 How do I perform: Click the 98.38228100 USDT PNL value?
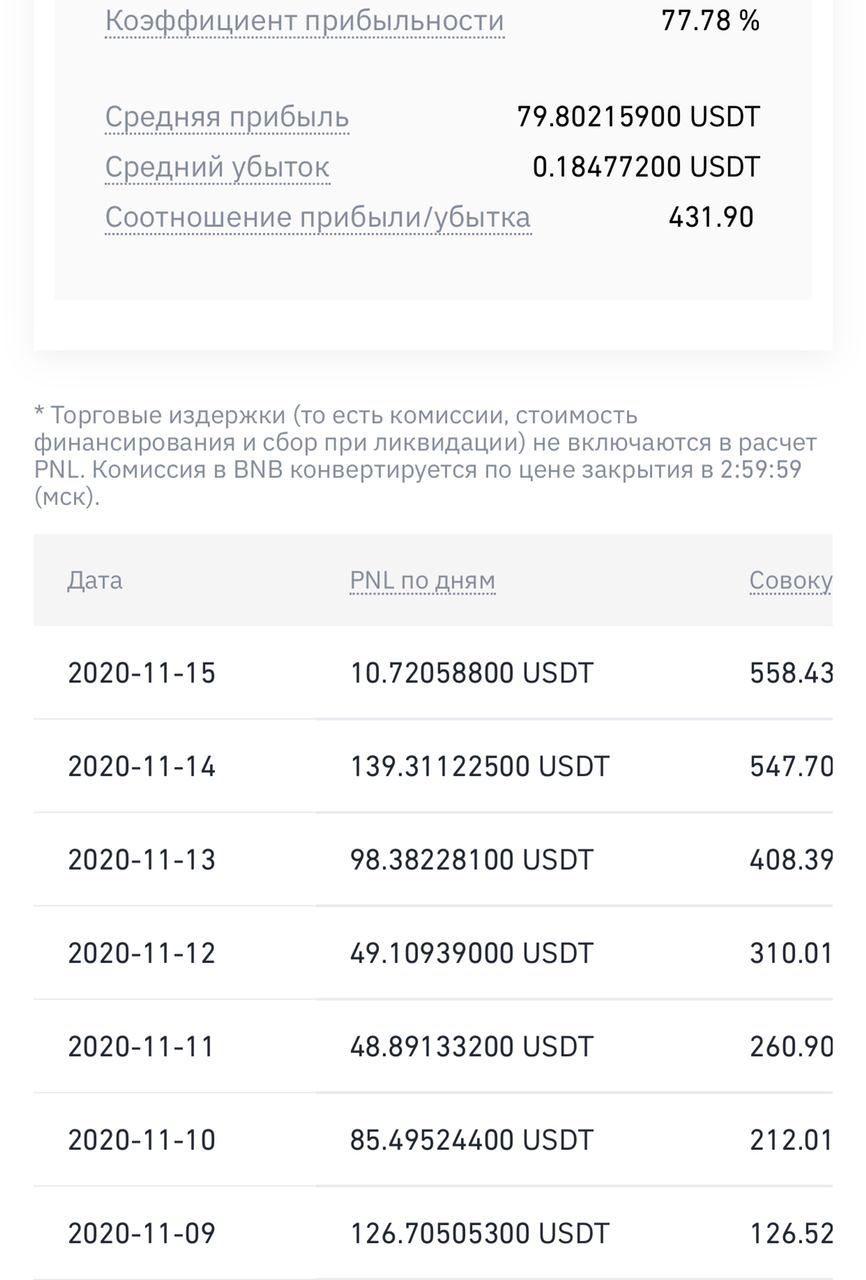point(471,860)
